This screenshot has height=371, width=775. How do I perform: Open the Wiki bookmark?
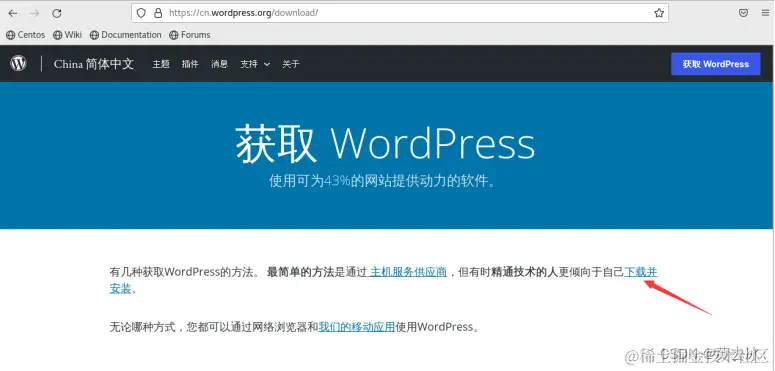(67, 35)
